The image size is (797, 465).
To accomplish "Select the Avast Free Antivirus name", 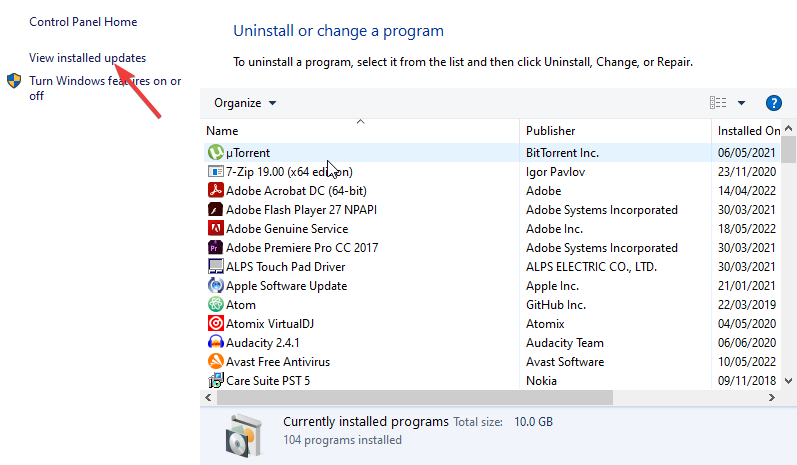I will [278, 362].
